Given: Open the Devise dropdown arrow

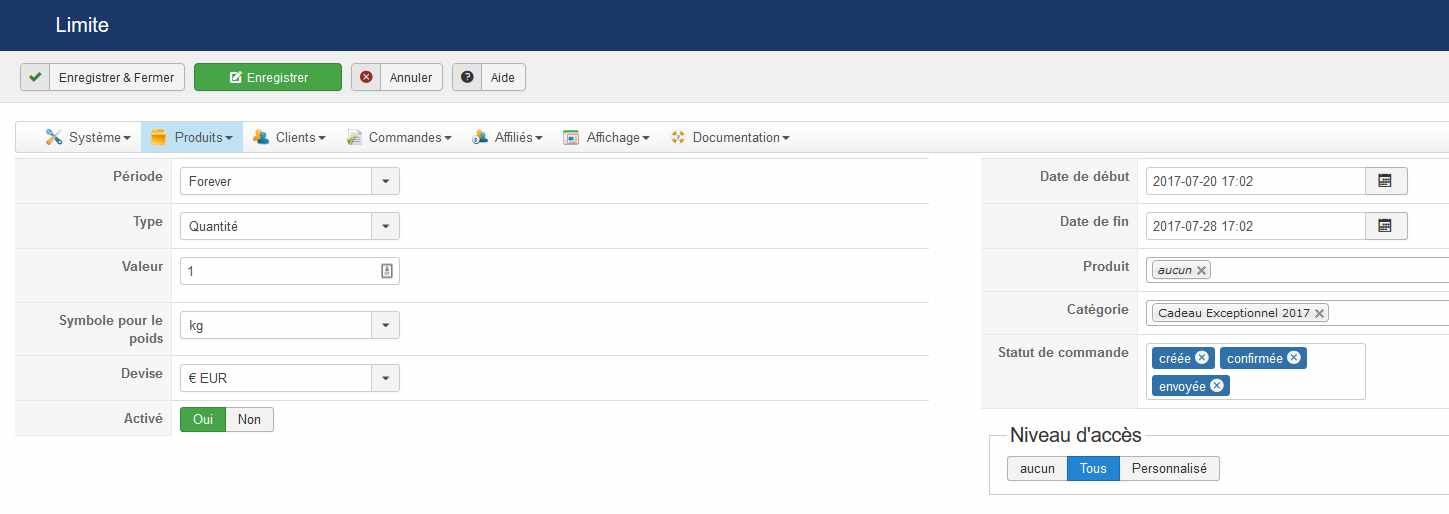Looking at the screenshot, I should (x=386, y=378).
